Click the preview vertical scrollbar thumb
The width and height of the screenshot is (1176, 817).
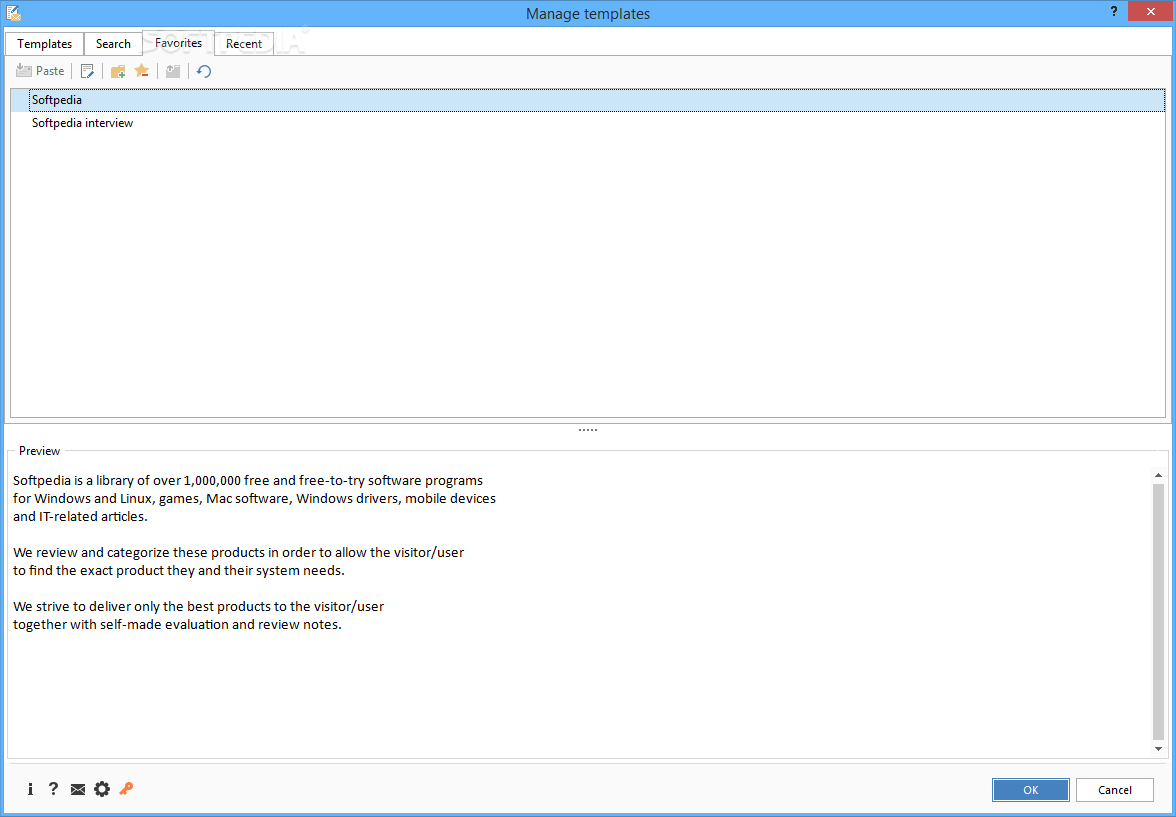(1158, 611)
